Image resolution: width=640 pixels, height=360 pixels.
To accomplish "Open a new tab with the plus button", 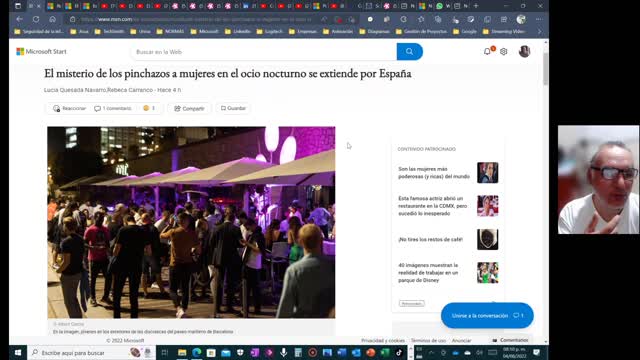I will pyautogui.click(x=476, y=6).
